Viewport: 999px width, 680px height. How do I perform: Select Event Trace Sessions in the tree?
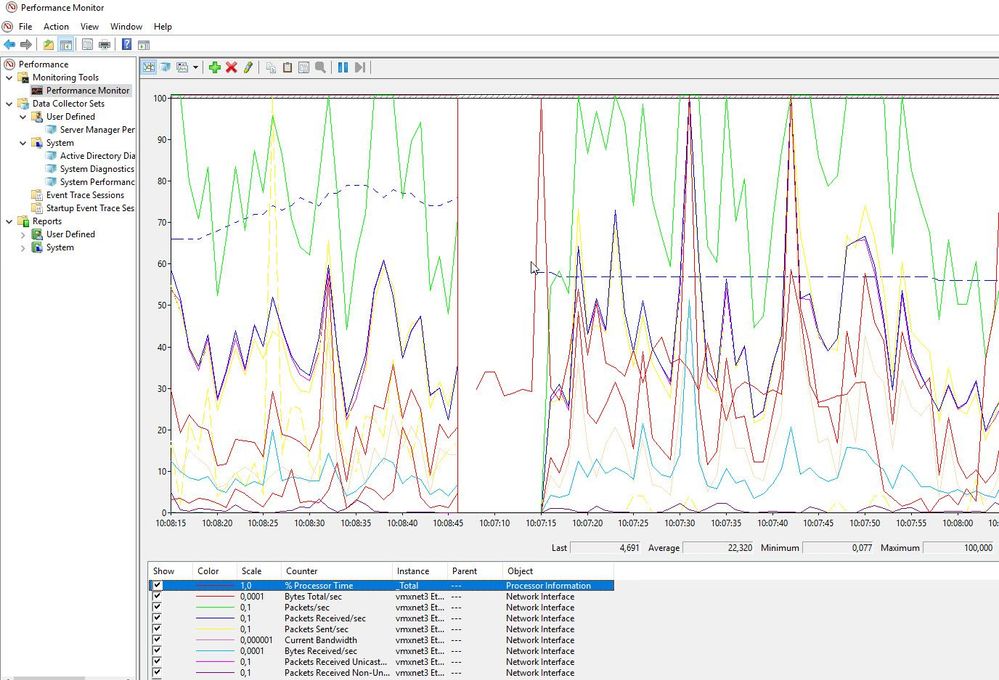85,195
